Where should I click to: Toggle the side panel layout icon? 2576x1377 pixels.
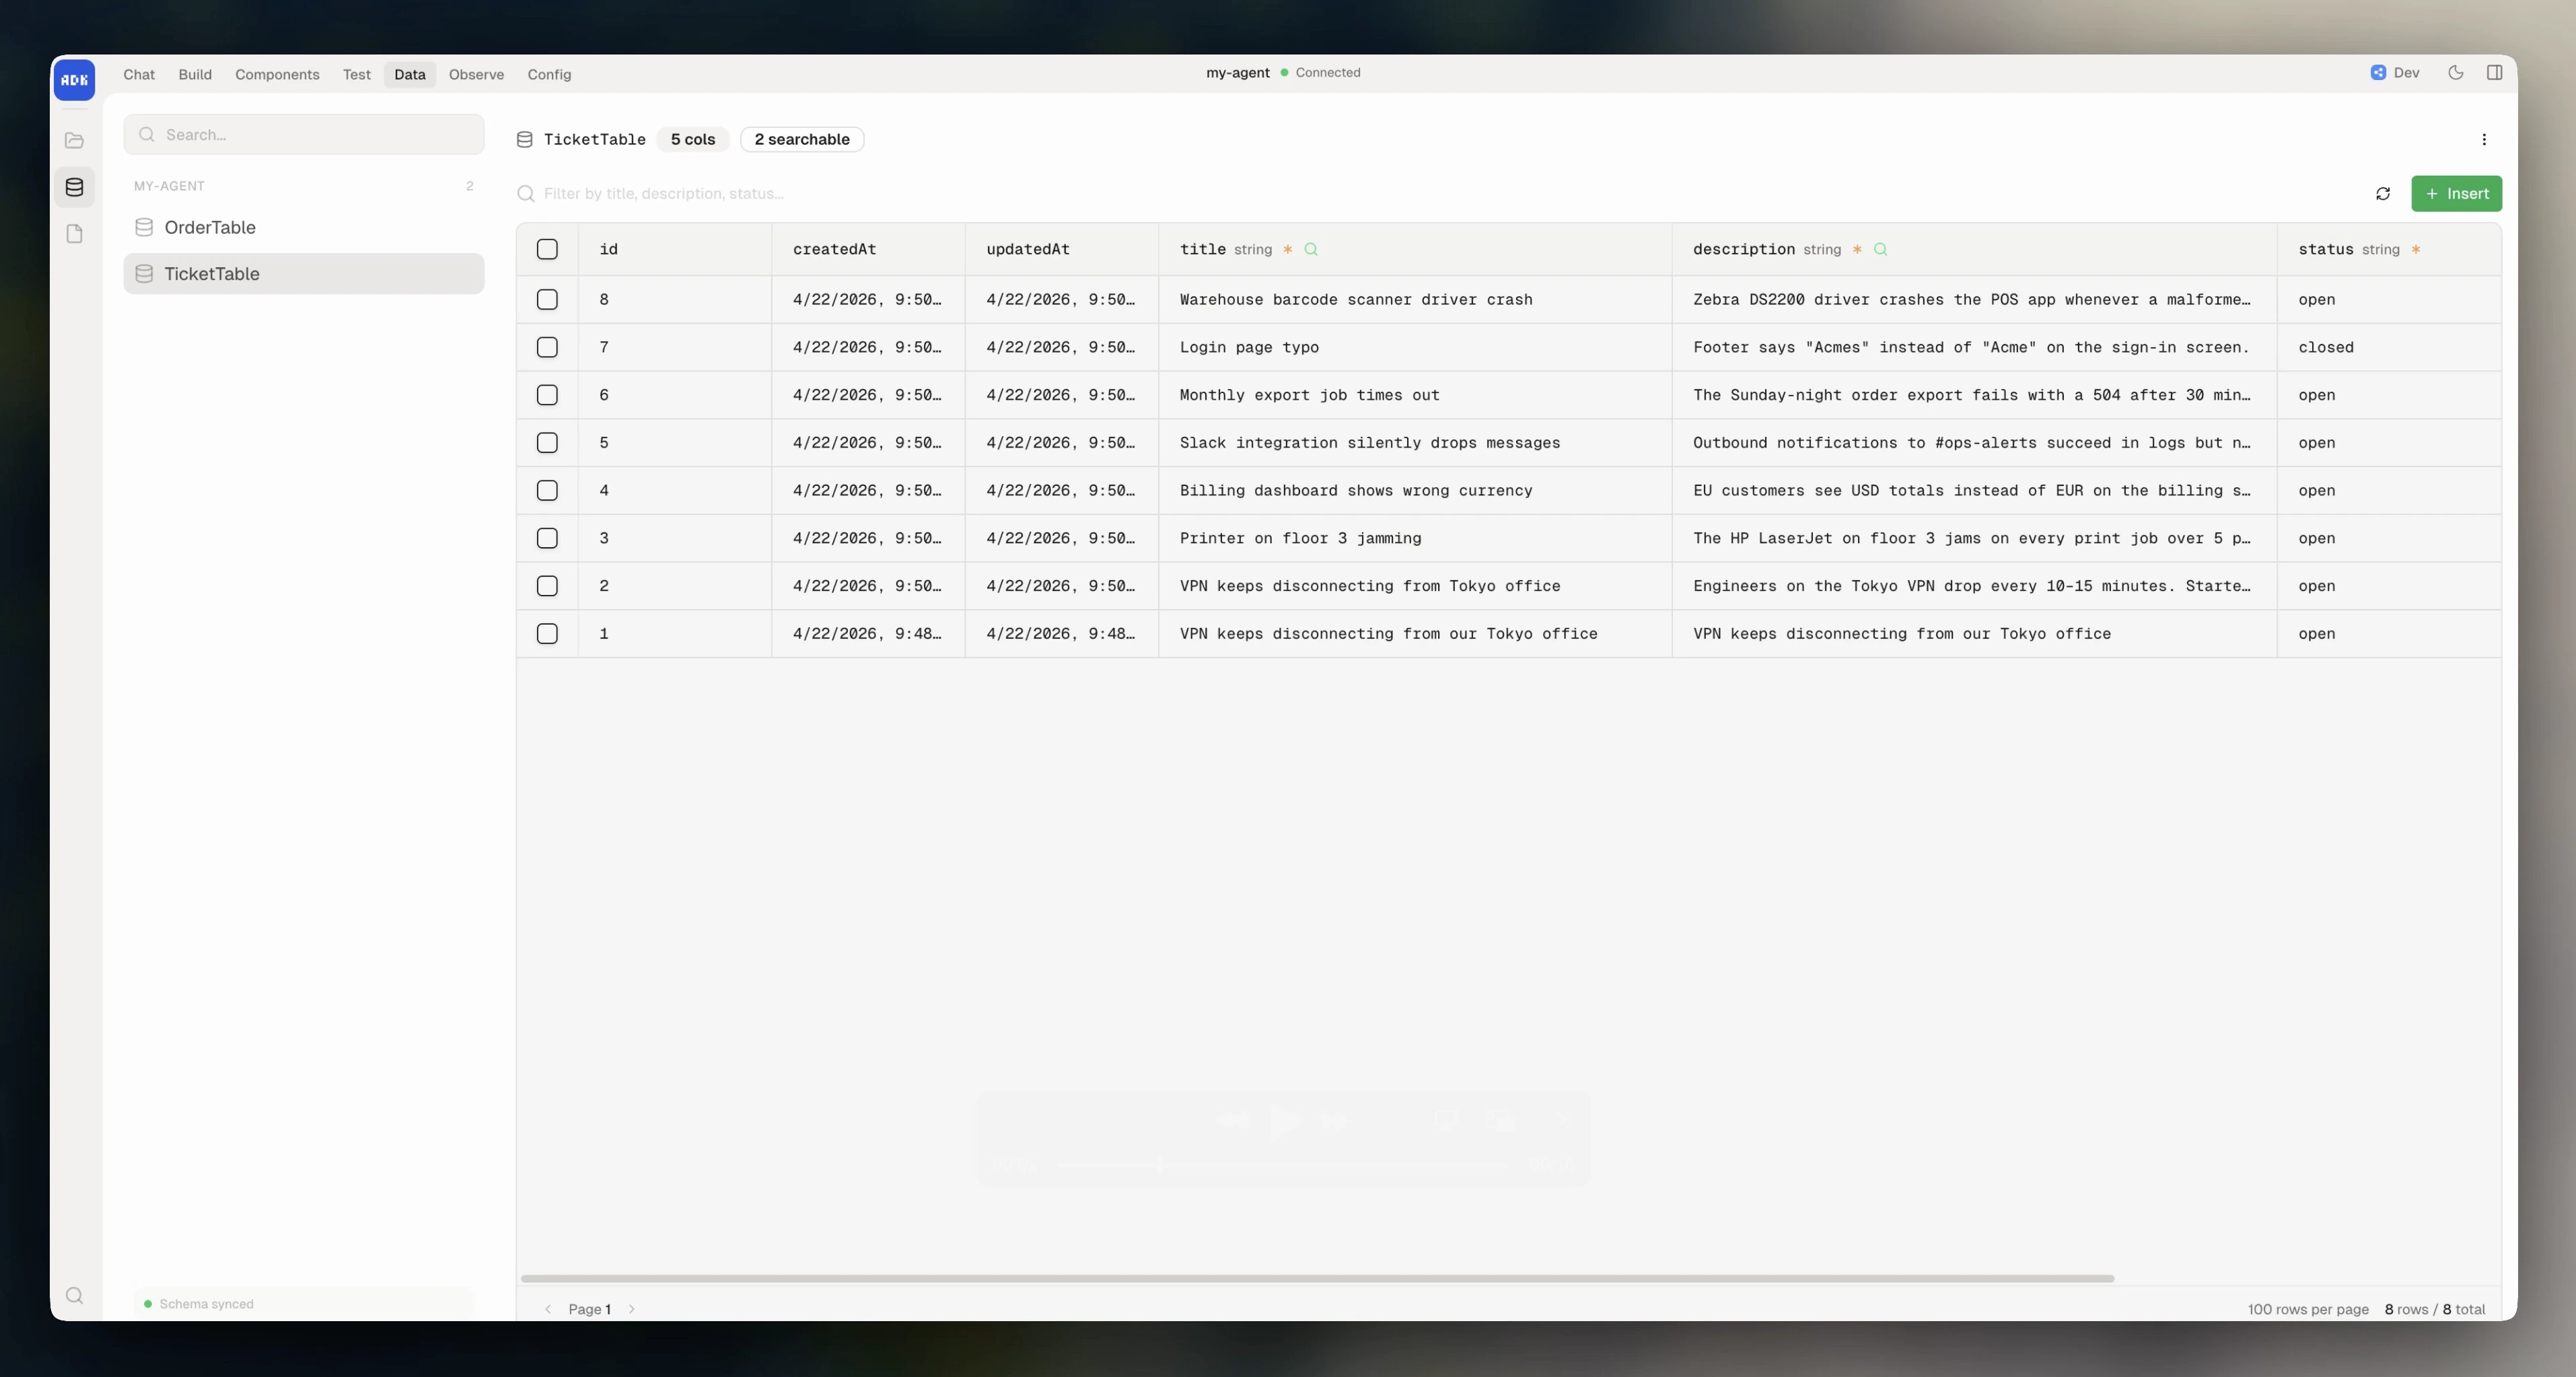[2494, 72]
